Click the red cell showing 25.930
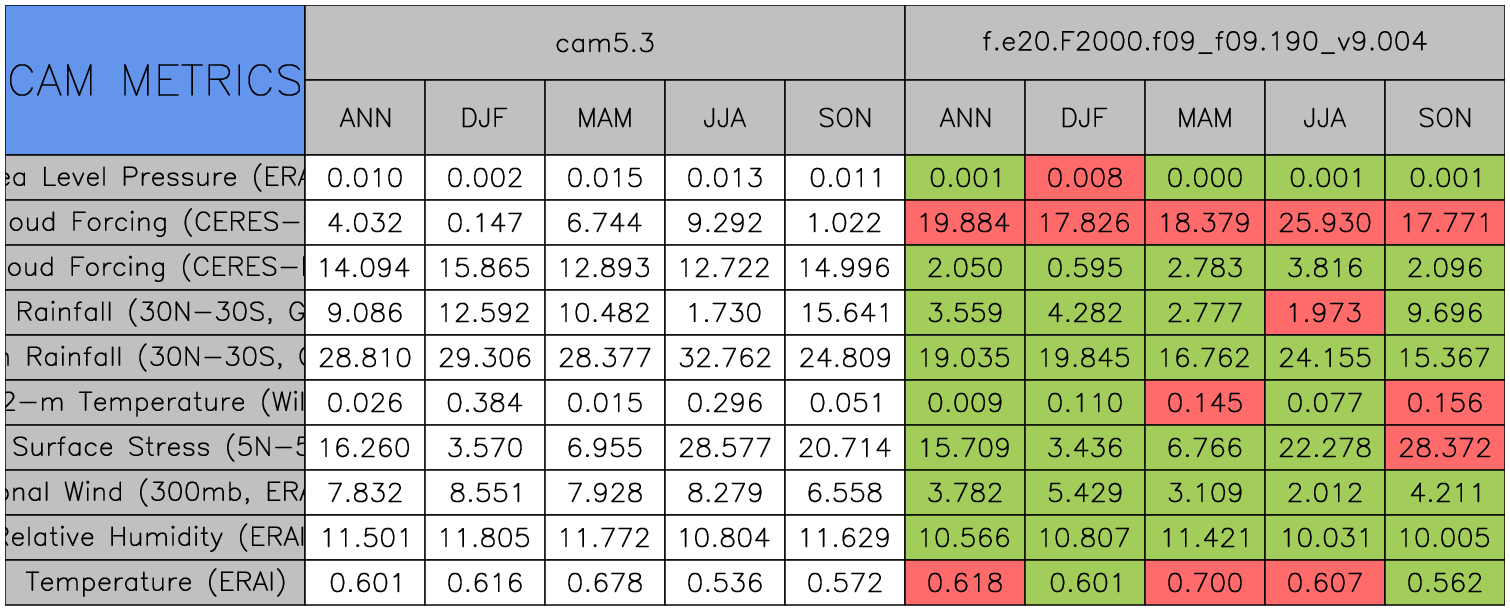 click(1325, 223)
